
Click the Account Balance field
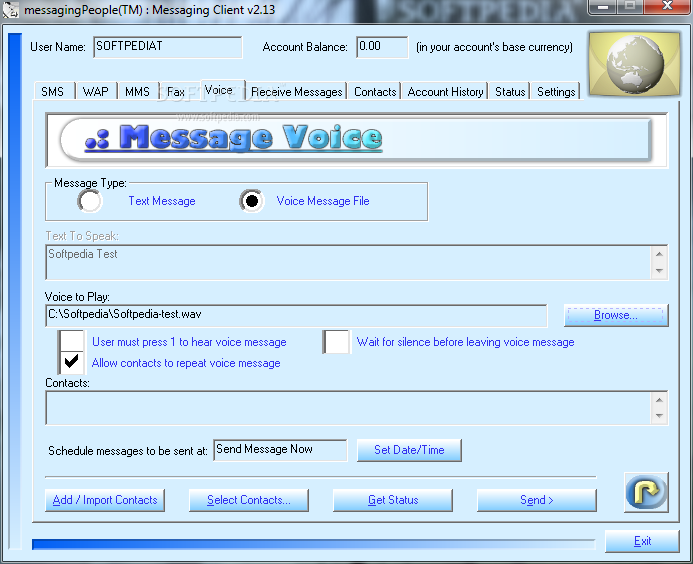click(382, 47)
